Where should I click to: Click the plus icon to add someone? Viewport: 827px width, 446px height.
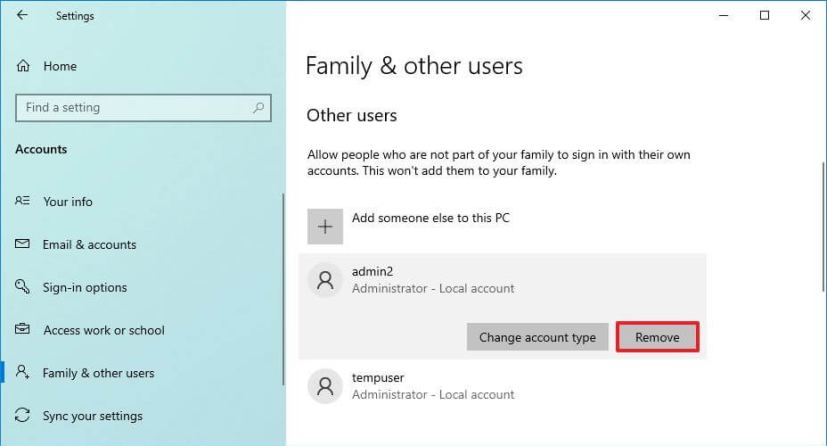click(x=325, y=227)
